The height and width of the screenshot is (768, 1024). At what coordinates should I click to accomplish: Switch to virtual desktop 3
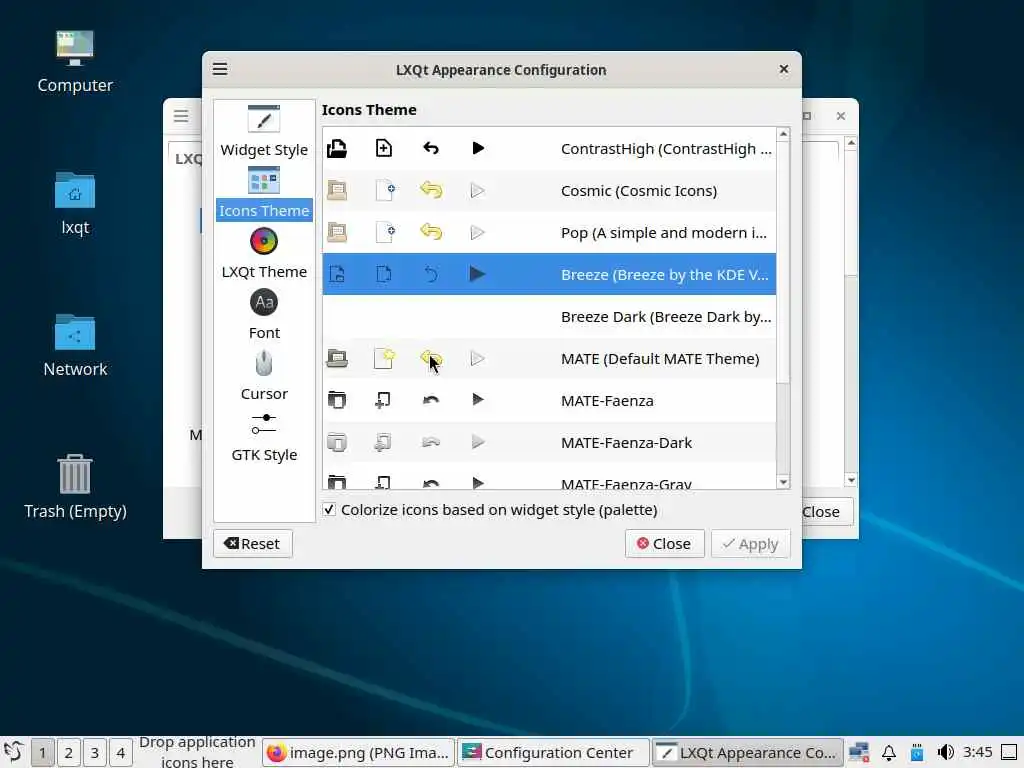click(x=95, y=752)
